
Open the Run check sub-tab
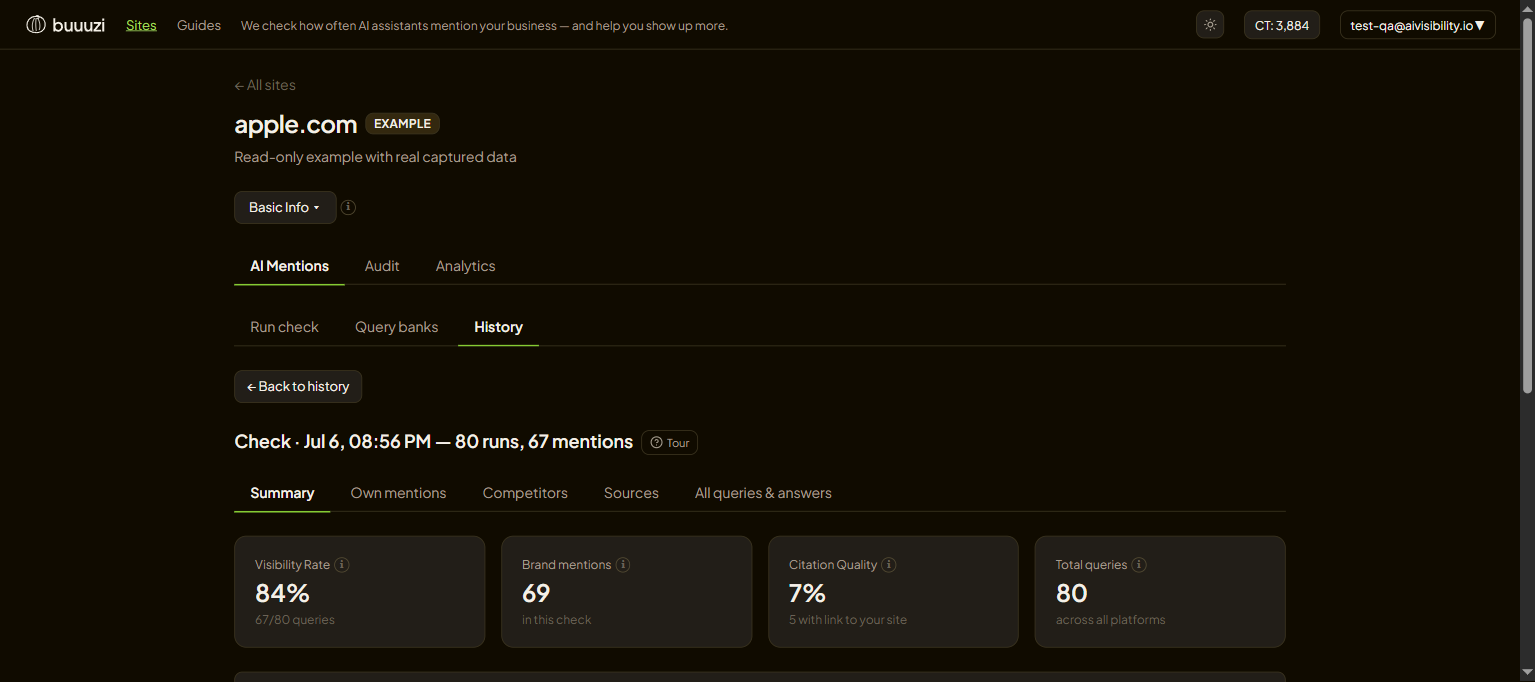(x=285, y=327)
